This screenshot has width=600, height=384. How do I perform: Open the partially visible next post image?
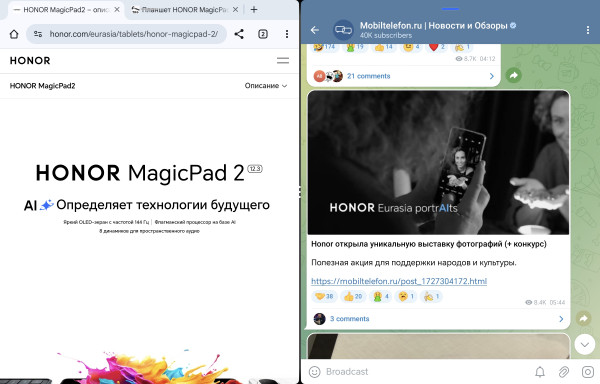click(x=439, y=347)
